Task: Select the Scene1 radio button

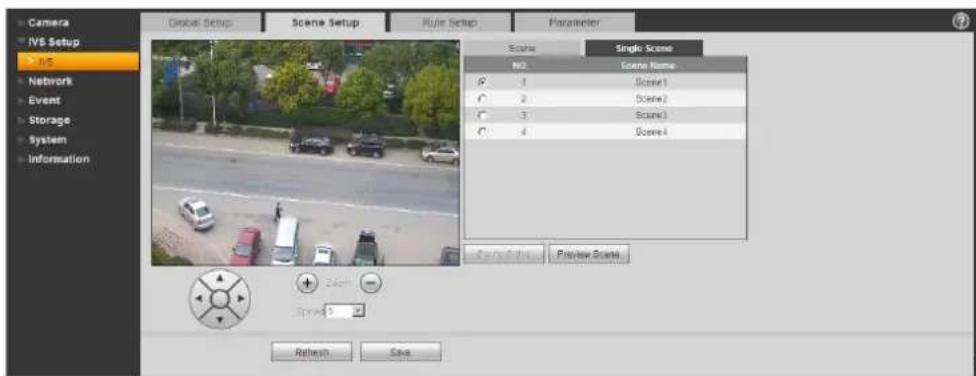Action: tap(482, 82)
